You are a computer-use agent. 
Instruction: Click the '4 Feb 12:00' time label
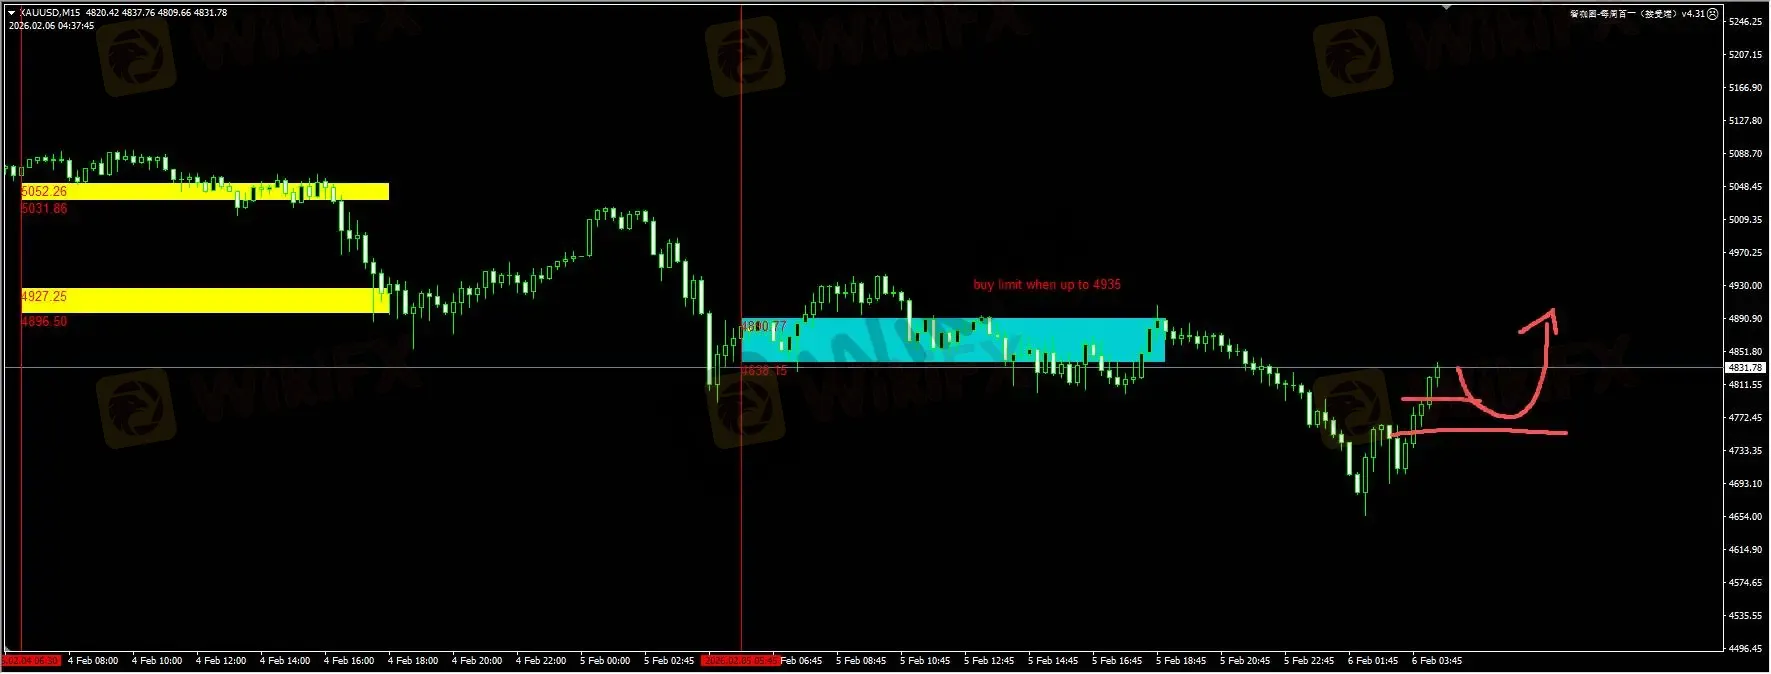click(221, 661)
